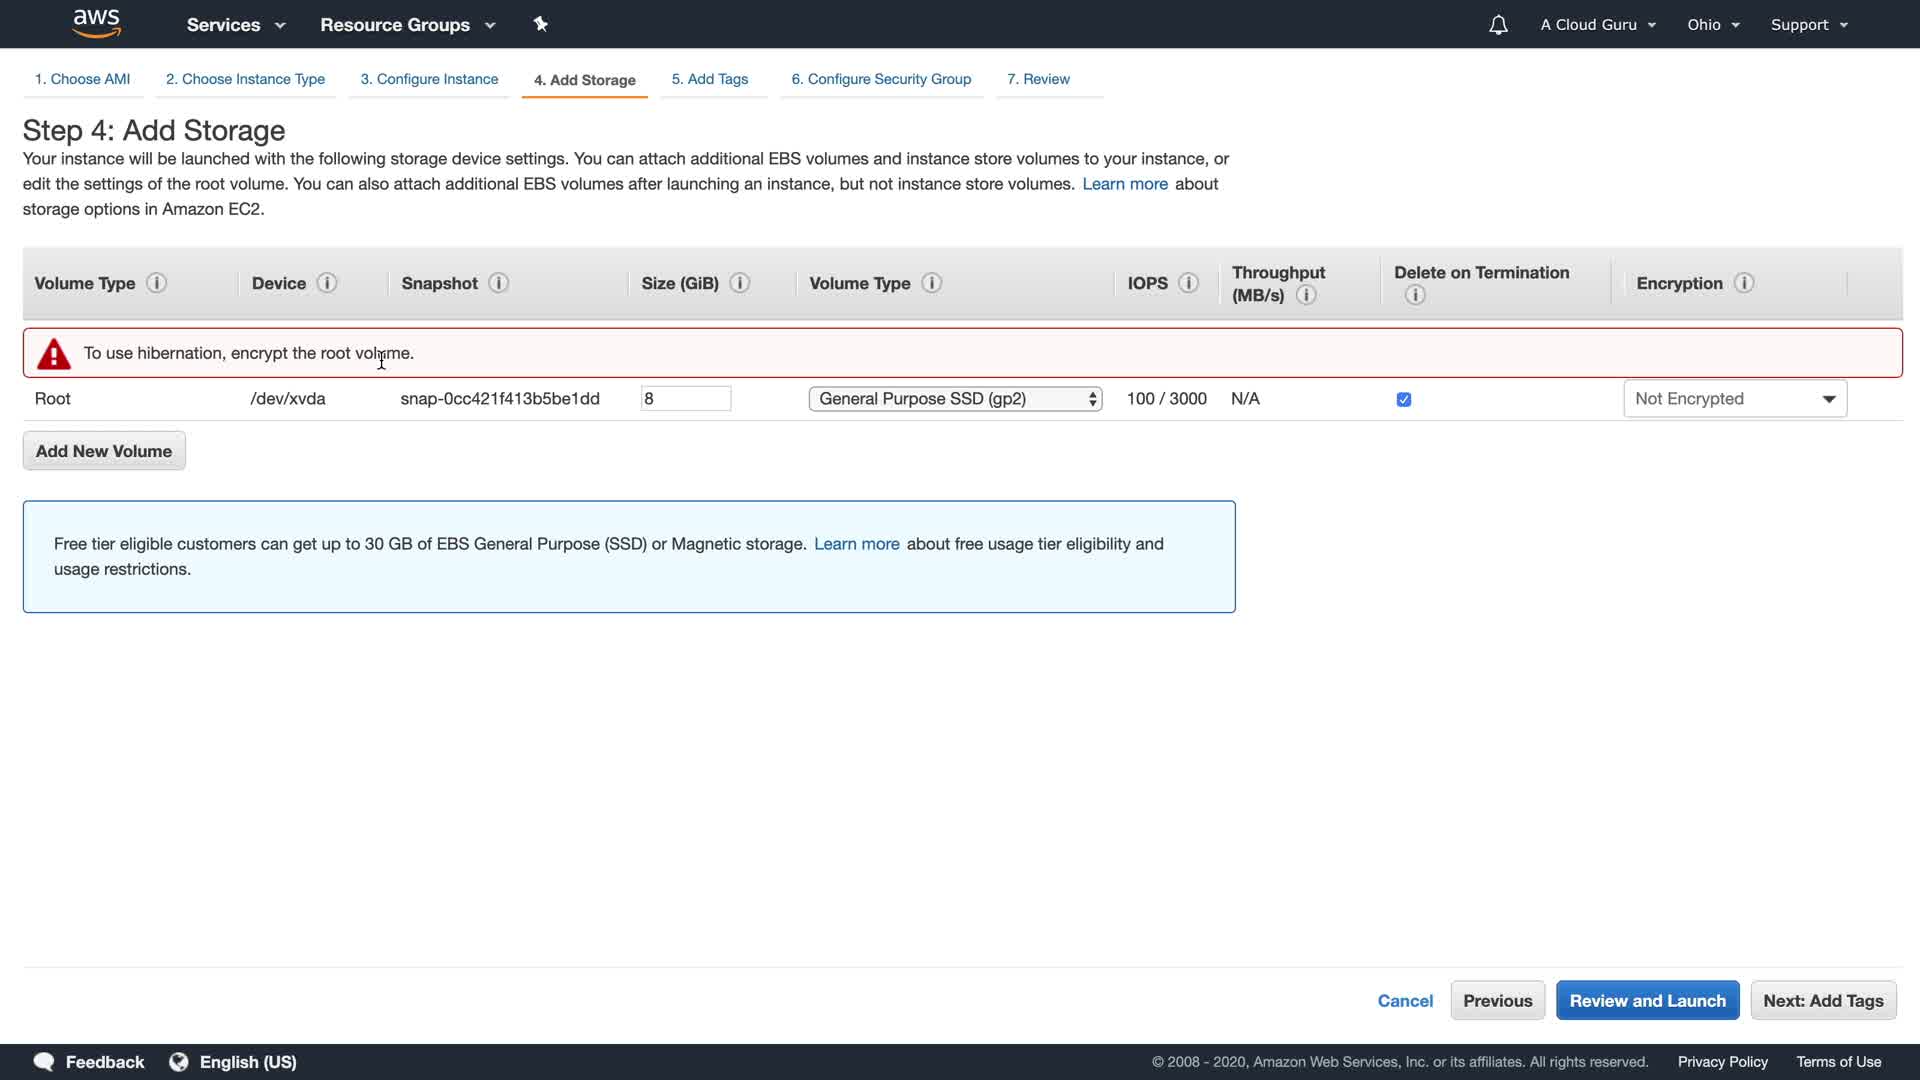Click Learn more link about free usage tier

(856, 544)
